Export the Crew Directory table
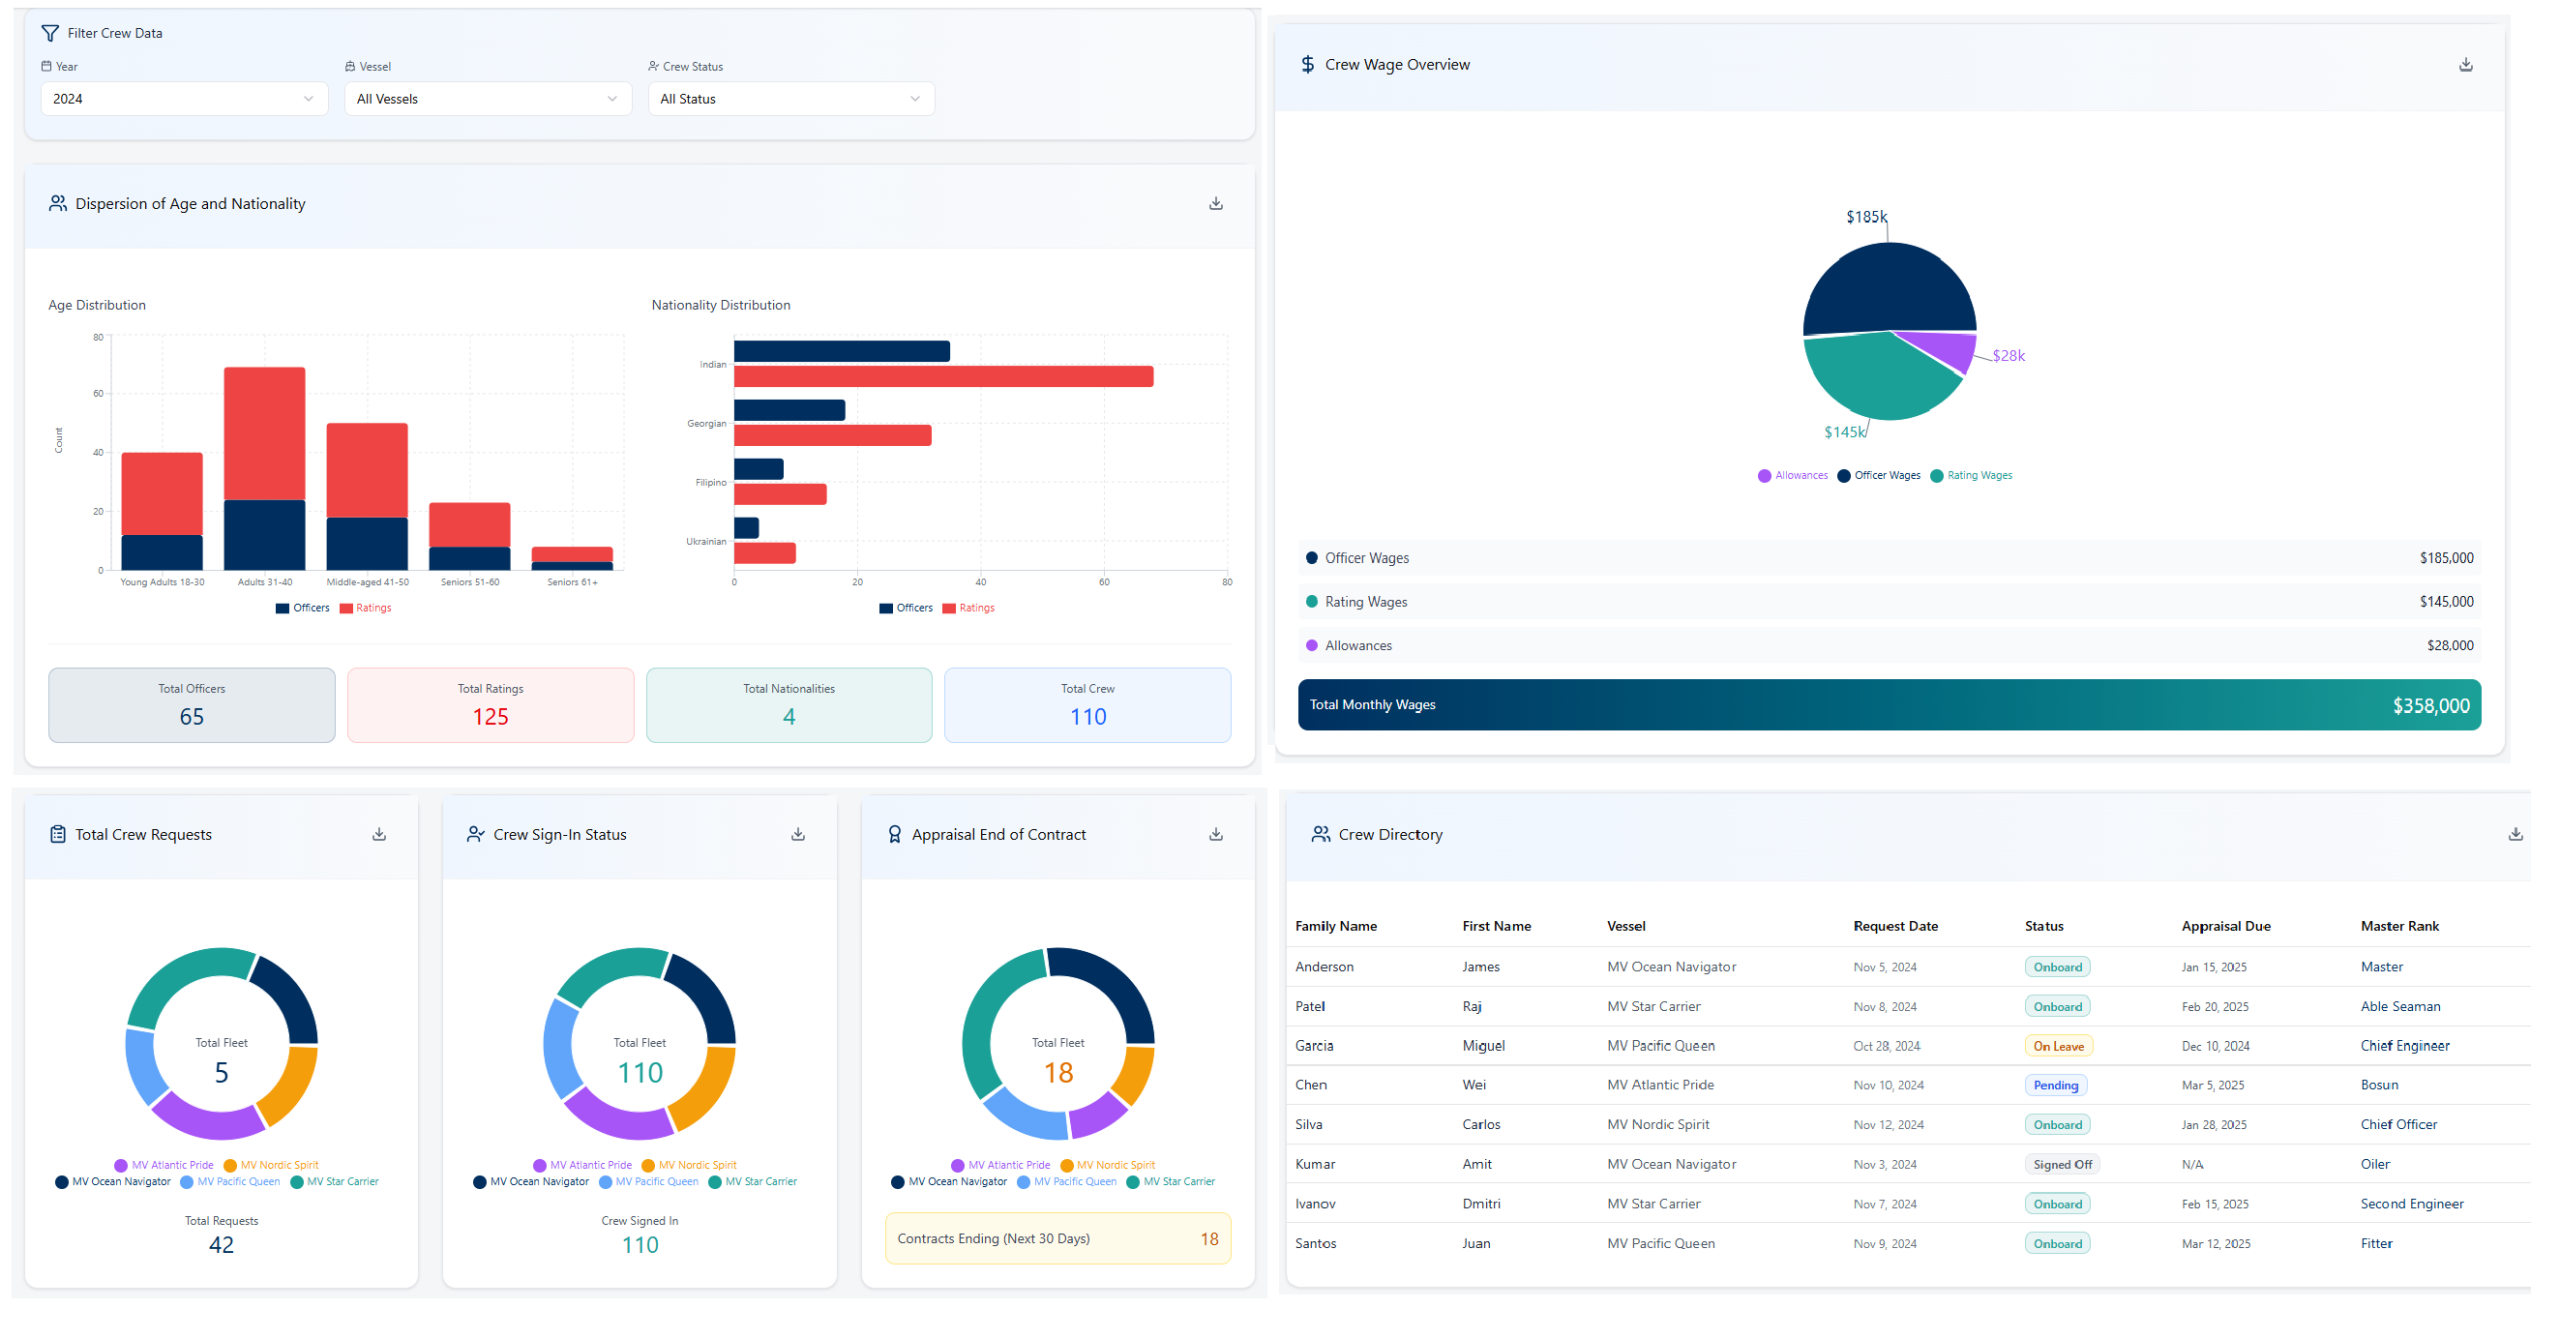 pos(2514,834)
